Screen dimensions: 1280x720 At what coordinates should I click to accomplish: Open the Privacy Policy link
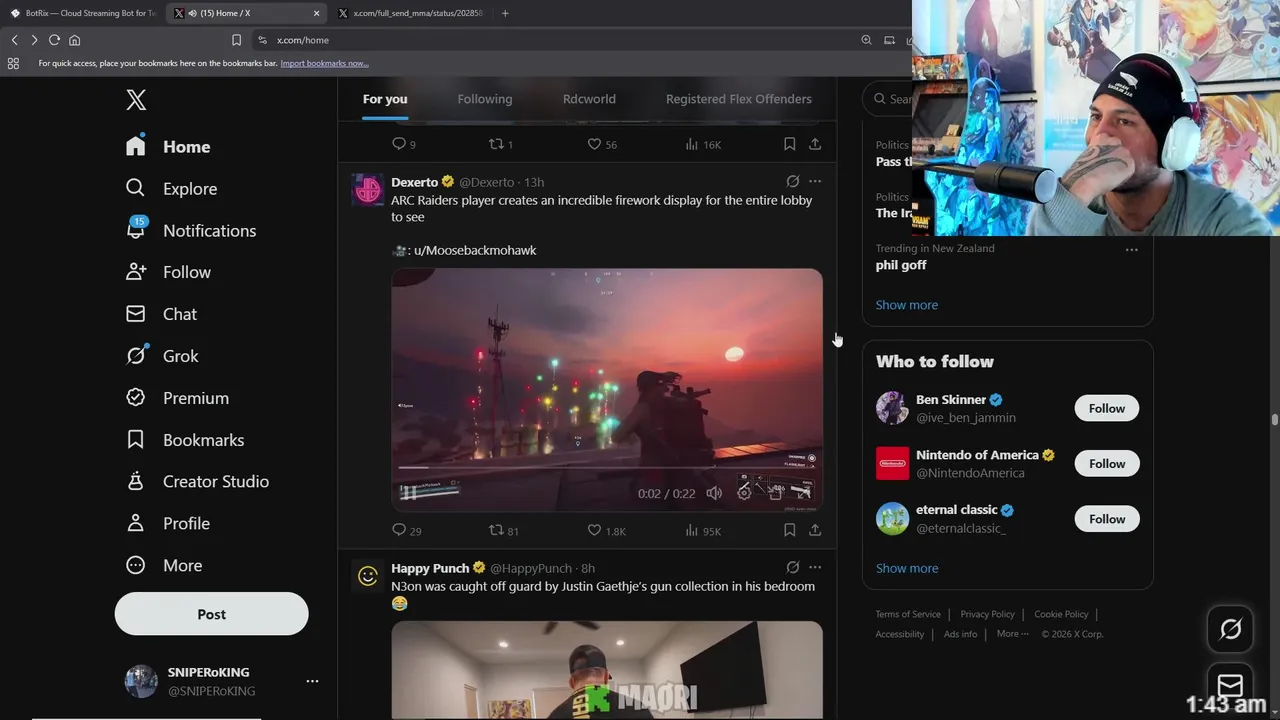tap(987, 614)
